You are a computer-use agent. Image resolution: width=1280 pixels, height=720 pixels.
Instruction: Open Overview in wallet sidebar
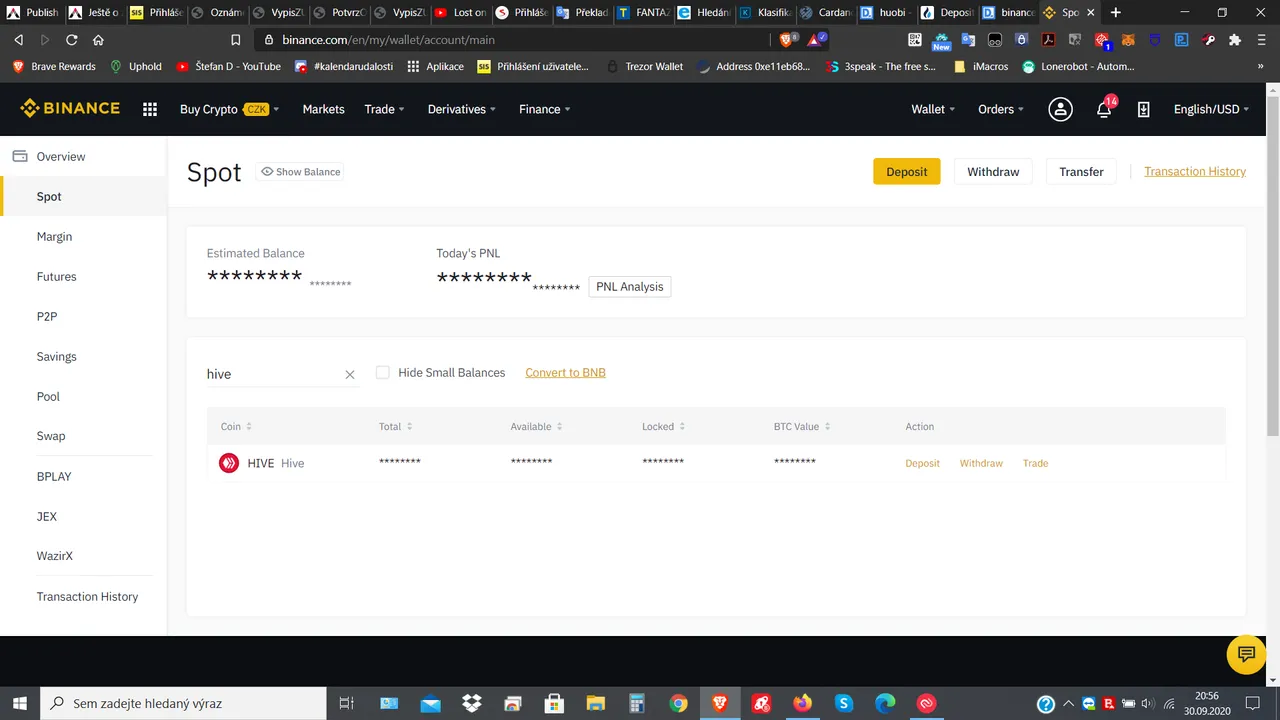coord(61,157)
